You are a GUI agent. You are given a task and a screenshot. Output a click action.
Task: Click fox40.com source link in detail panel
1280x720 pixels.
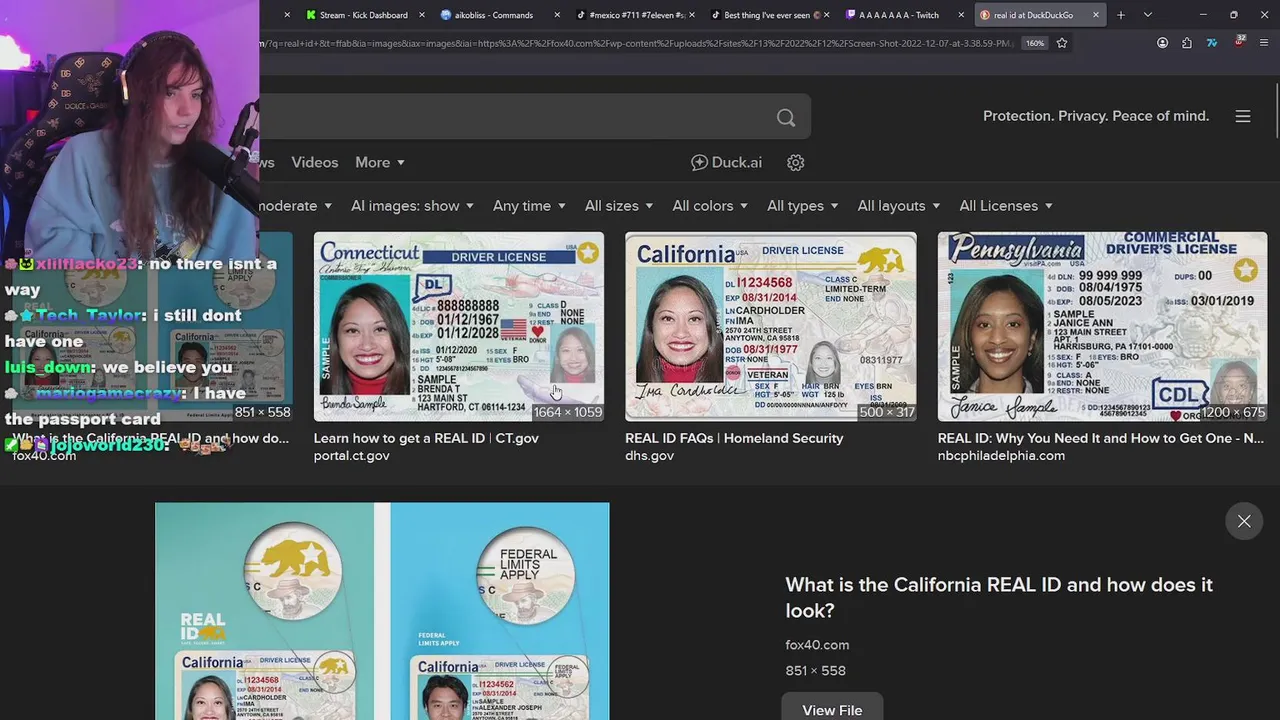(817, 645)
